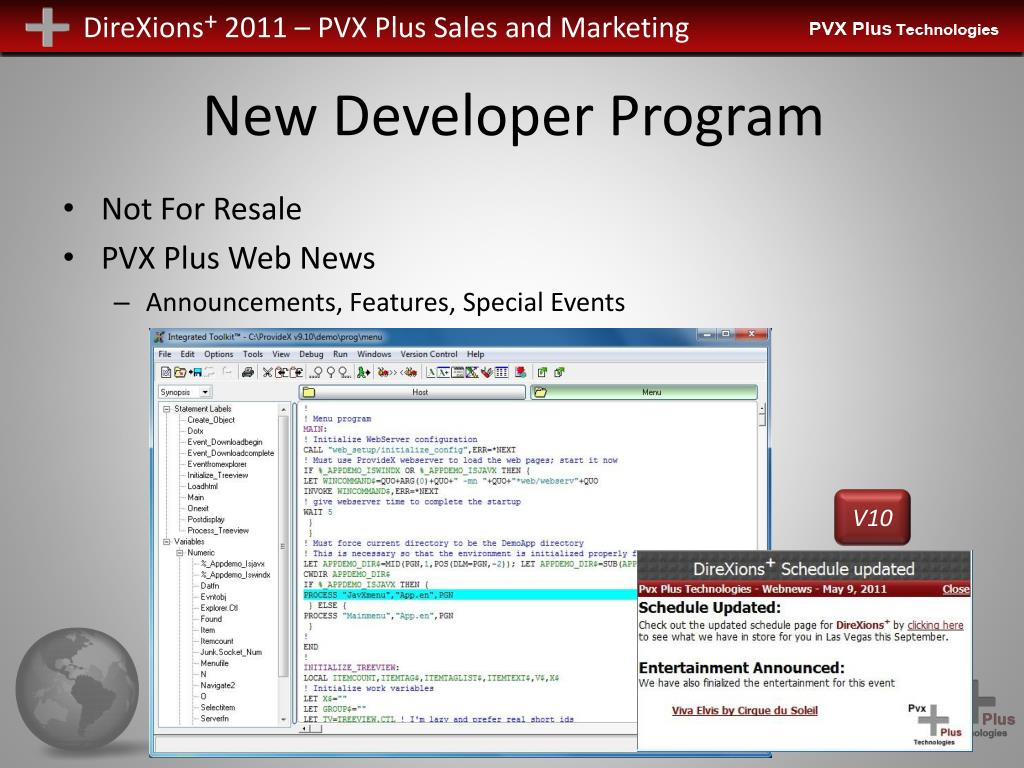Click the Open folder toolbar icon

(180, 372)
